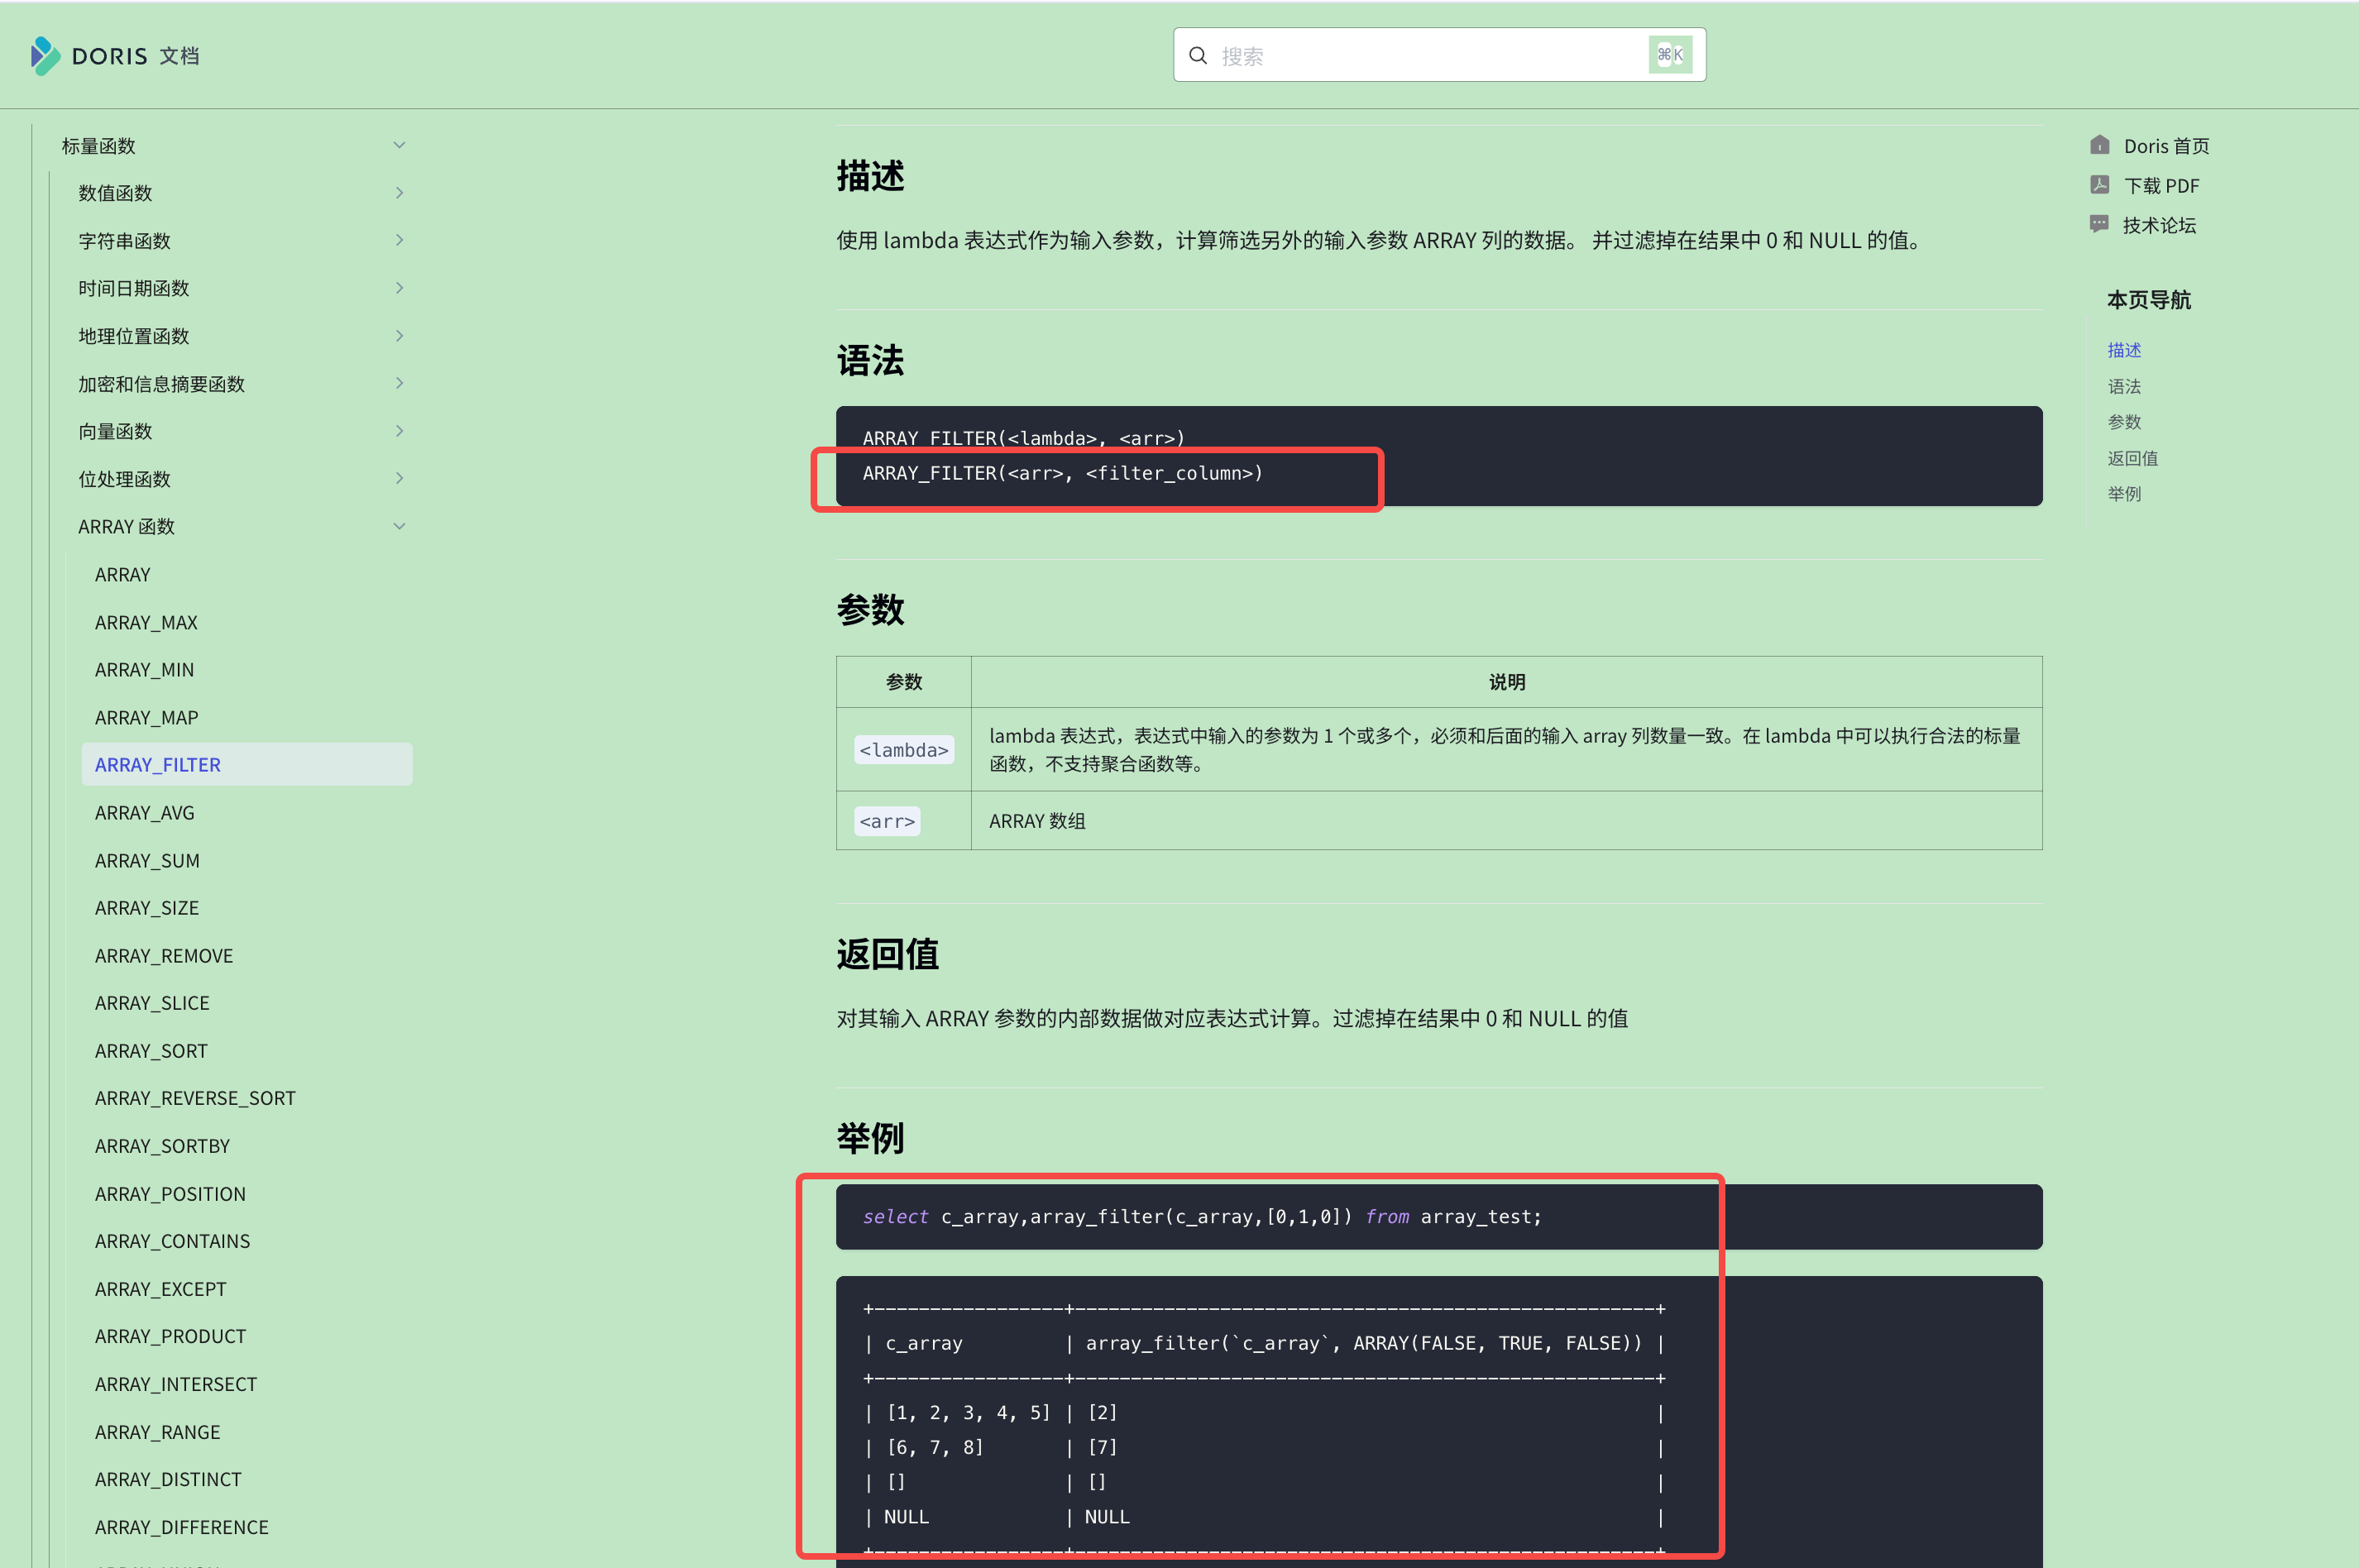Click the Doris logo icon

[x=45, y=56]
